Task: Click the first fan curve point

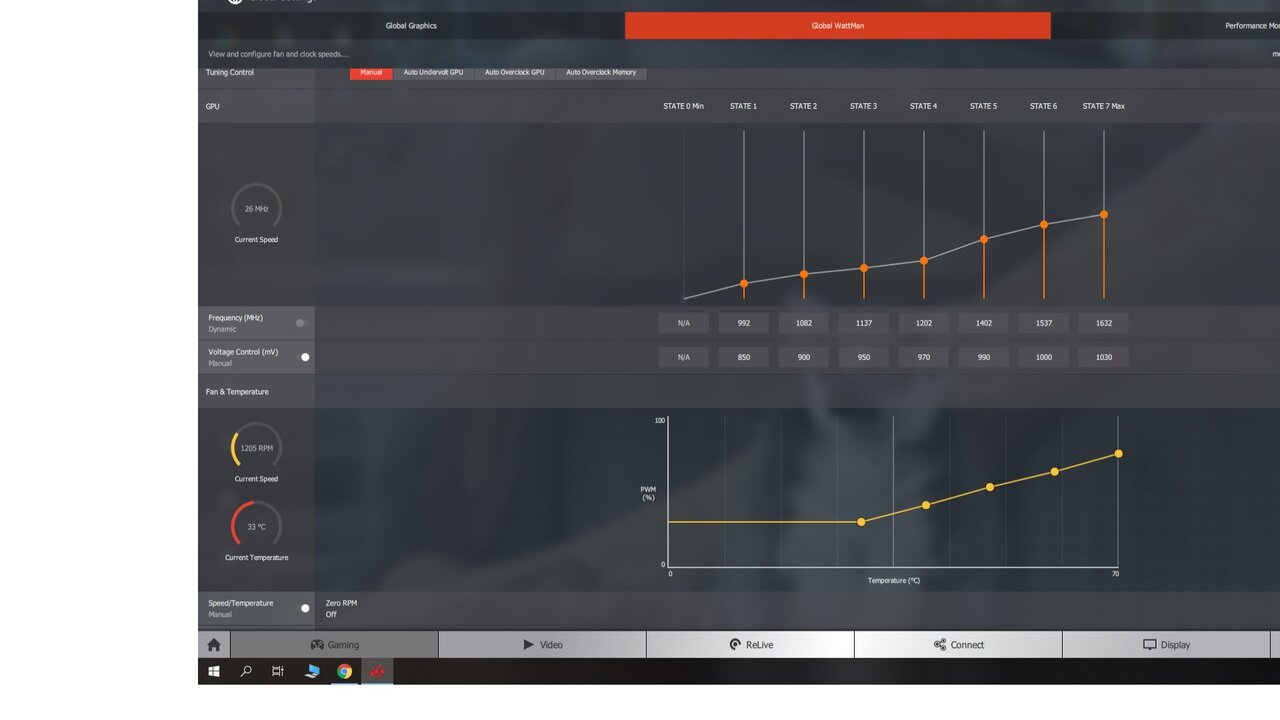Action: (862, 522)
